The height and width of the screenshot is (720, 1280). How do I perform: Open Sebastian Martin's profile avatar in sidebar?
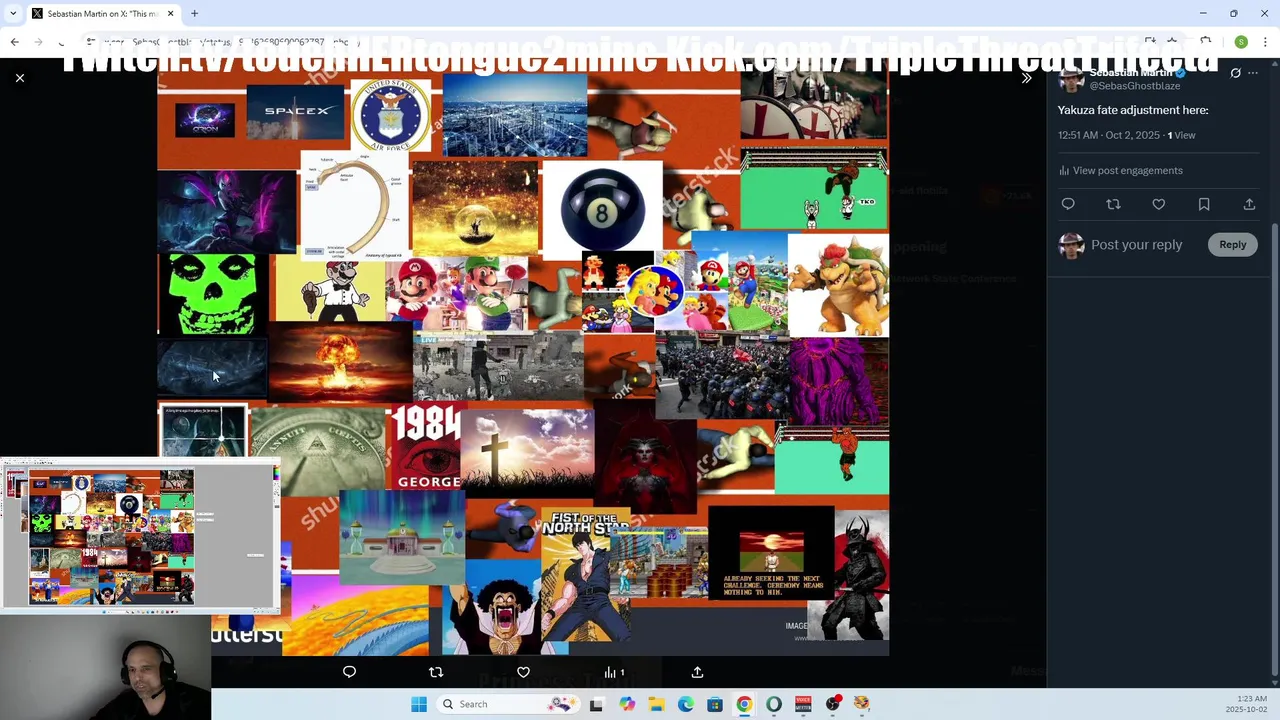[x=1071, y=78]
